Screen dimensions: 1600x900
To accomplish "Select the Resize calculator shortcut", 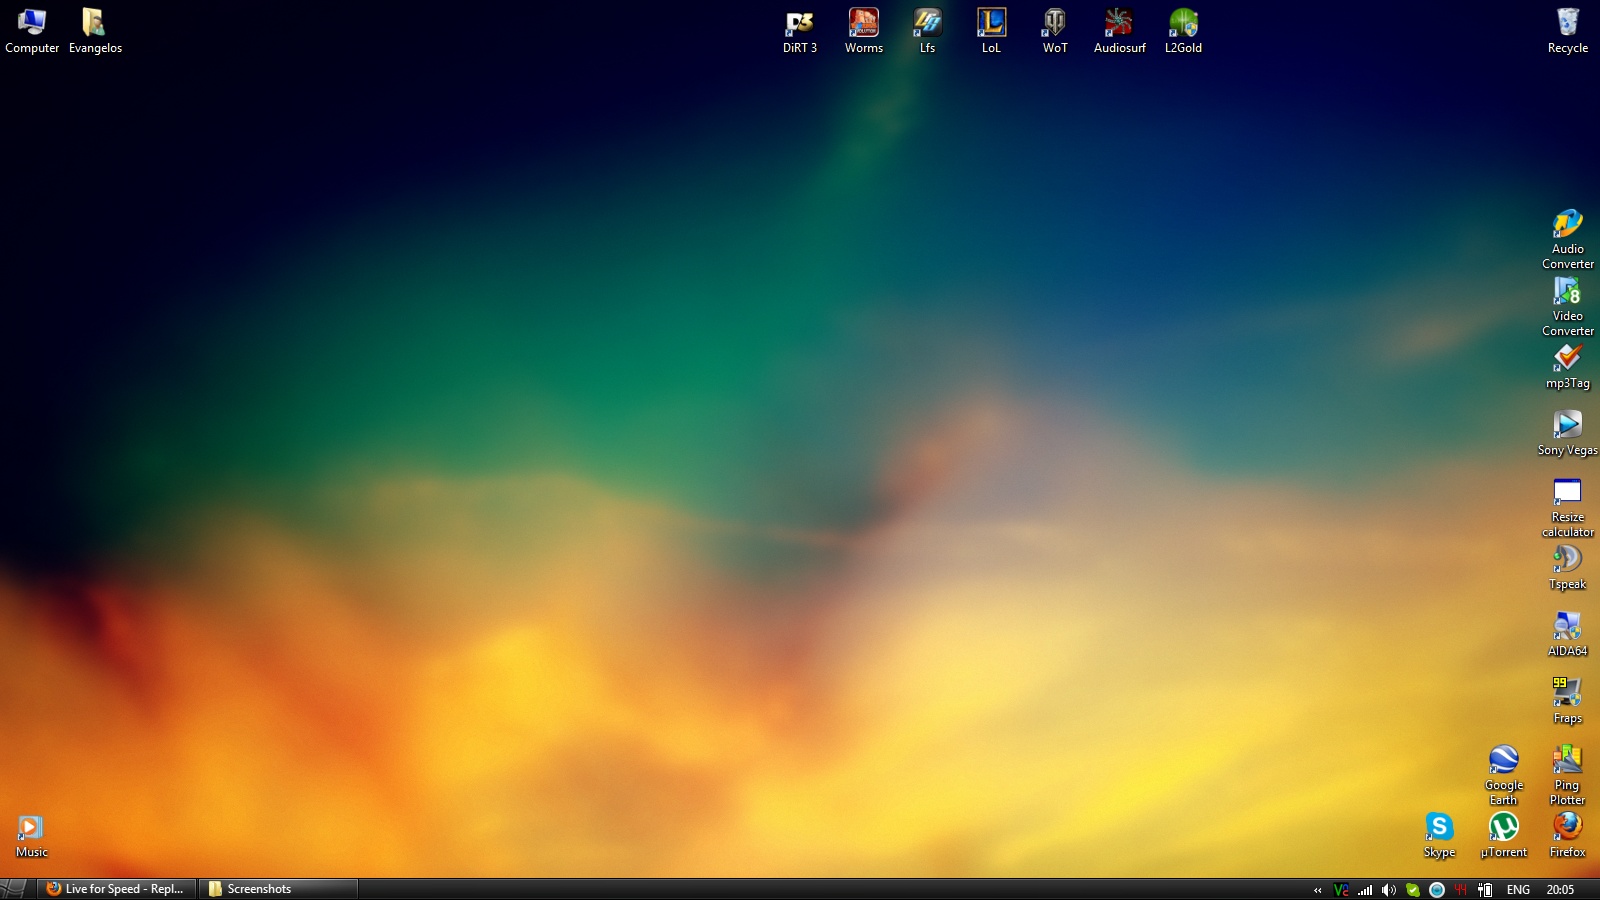I will click(x=1568, y=507).
